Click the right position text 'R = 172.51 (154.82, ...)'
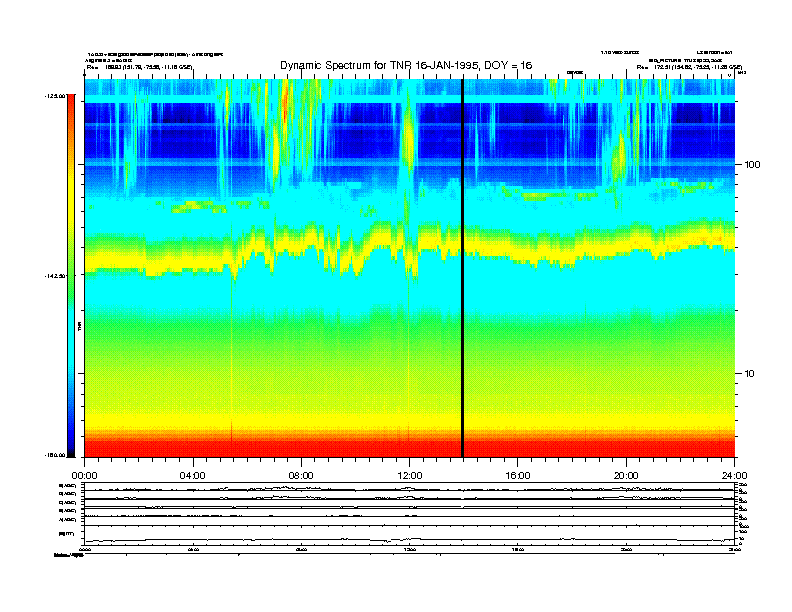The image size is (792, 612). tap(689, 67)
